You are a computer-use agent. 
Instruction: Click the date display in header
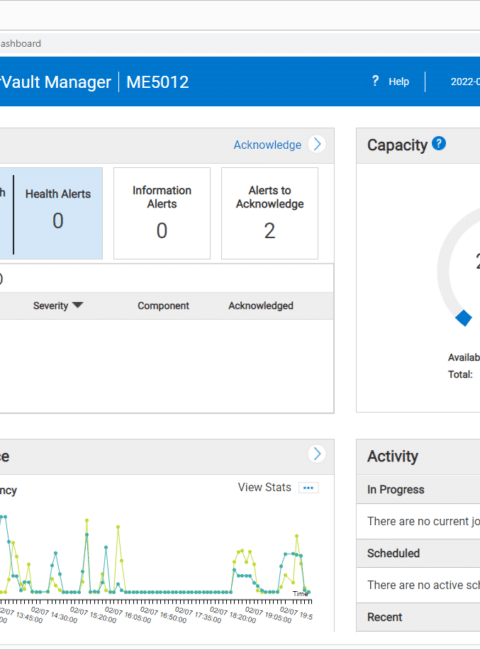465,82
